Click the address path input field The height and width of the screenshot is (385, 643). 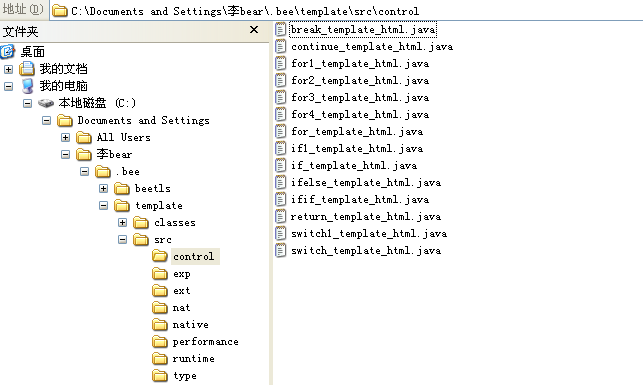(347, 11)
